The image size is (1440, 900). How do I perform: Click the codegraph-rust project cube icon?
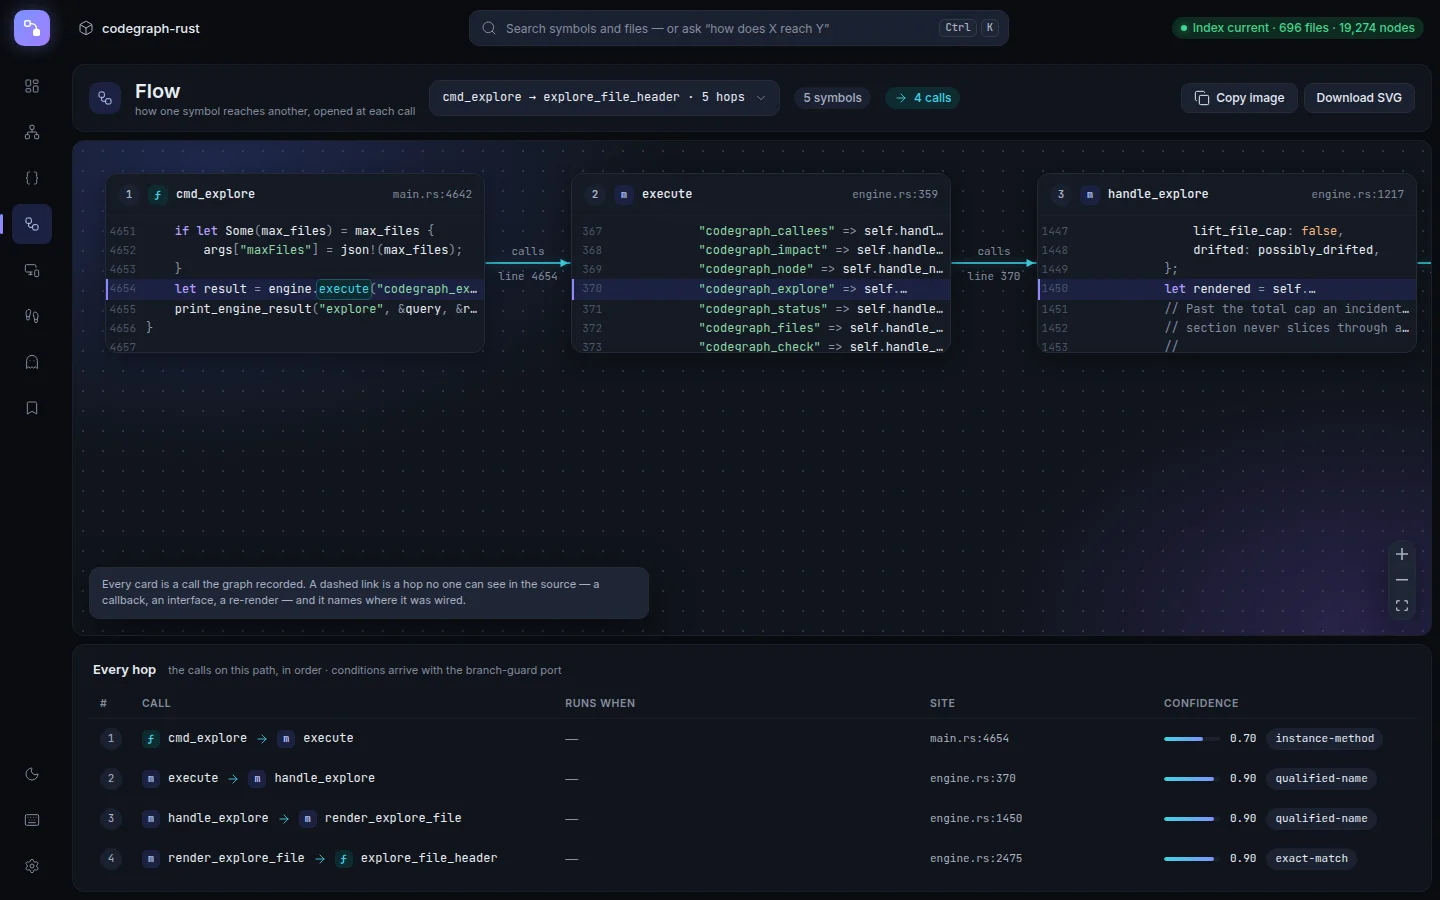(x=86, y=28)
